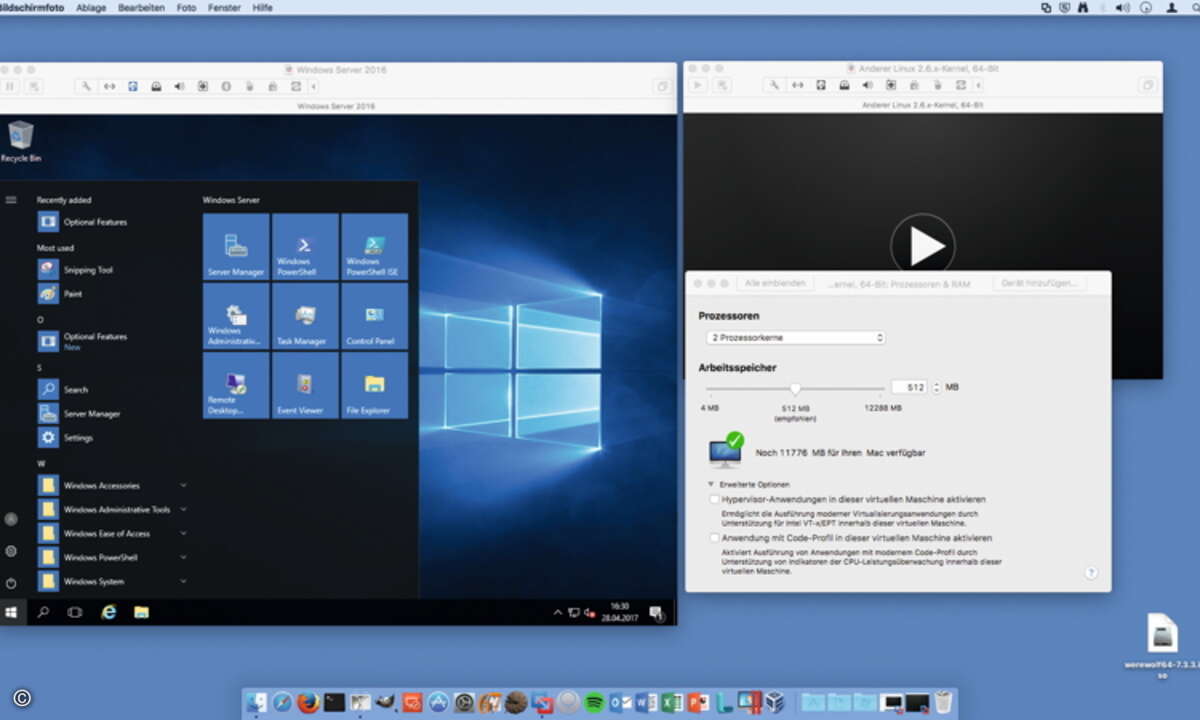This screenshot has height=720, width=1200.
Task: Click the memory stepper arrows
Action: pyautogui.click(x=936, y=387)
